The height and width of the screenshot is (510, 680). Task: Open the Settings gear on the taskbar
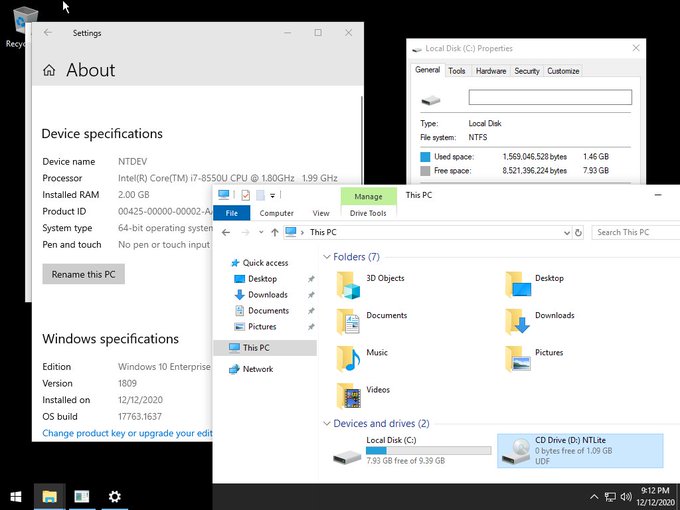[114, 497]
